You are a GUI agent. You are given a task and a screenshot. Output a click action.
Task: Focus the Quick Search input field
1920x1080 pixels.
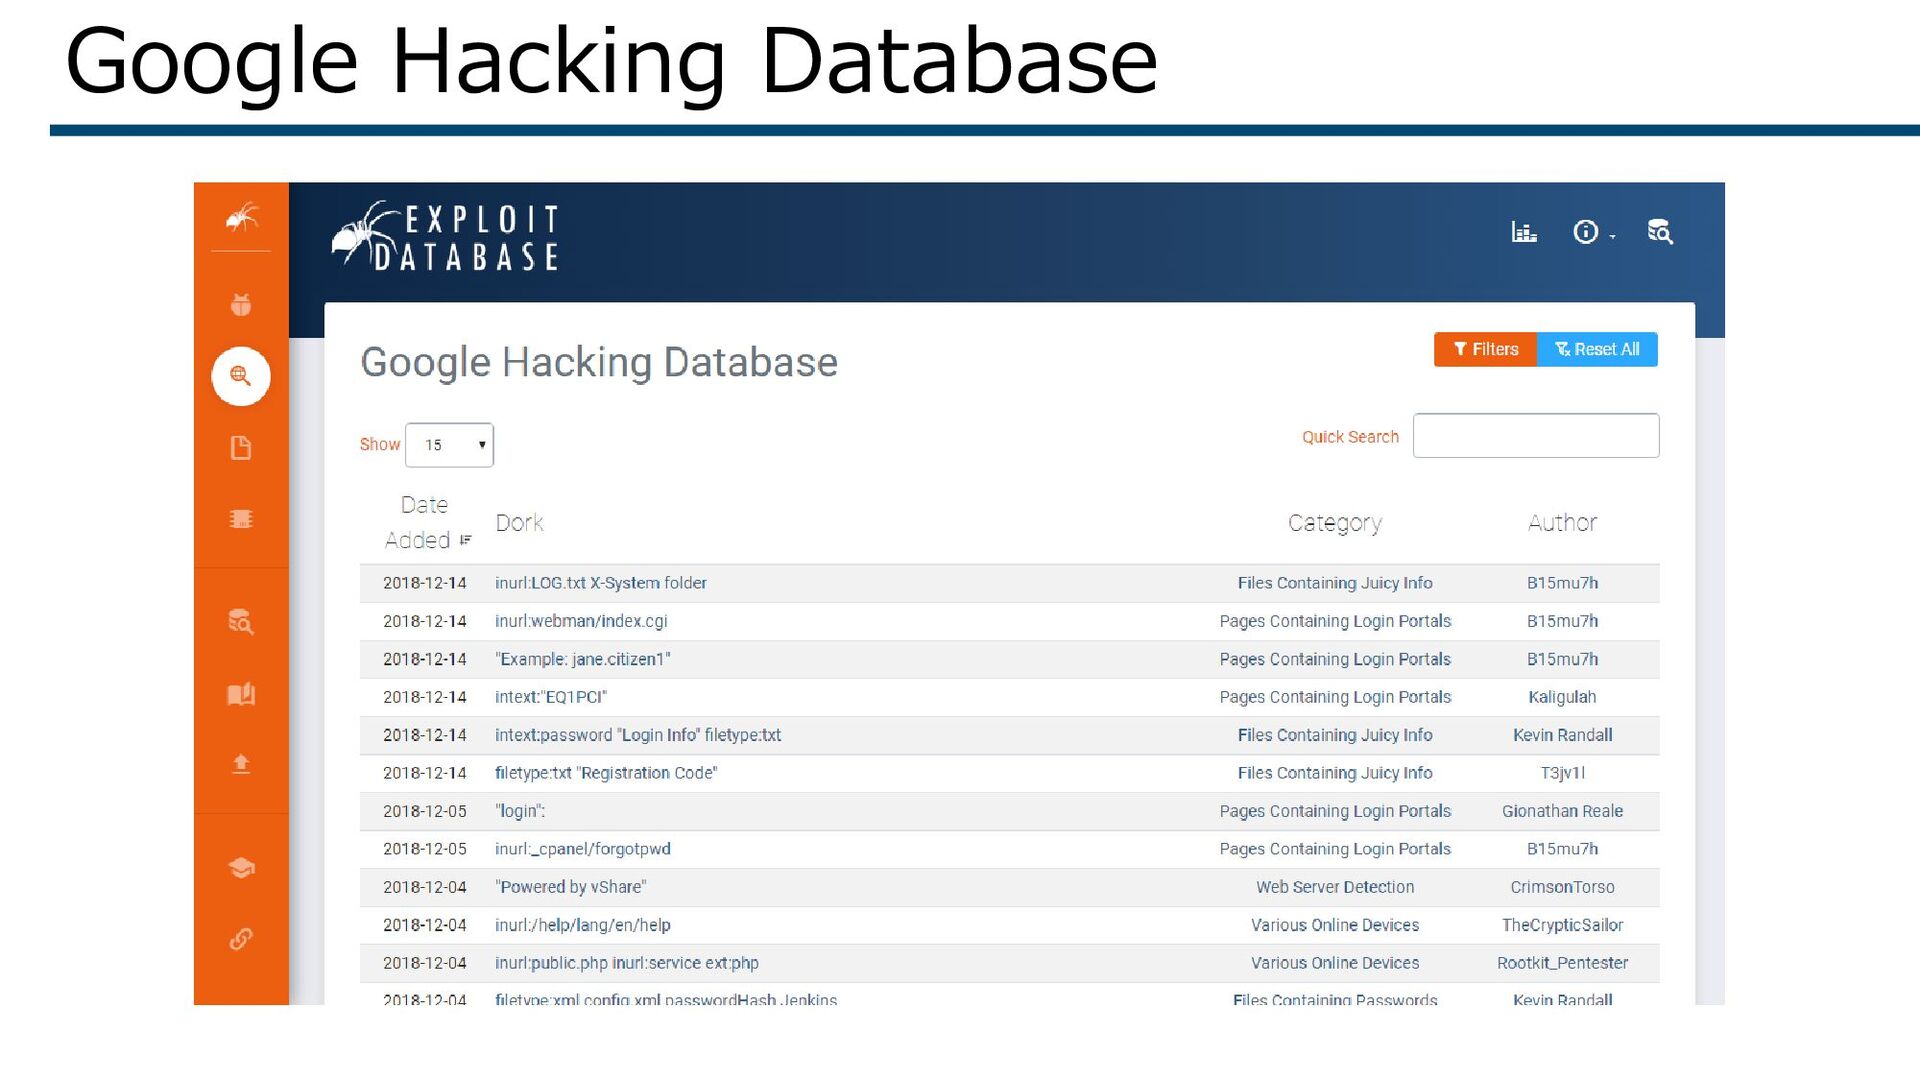point(1536,436)
